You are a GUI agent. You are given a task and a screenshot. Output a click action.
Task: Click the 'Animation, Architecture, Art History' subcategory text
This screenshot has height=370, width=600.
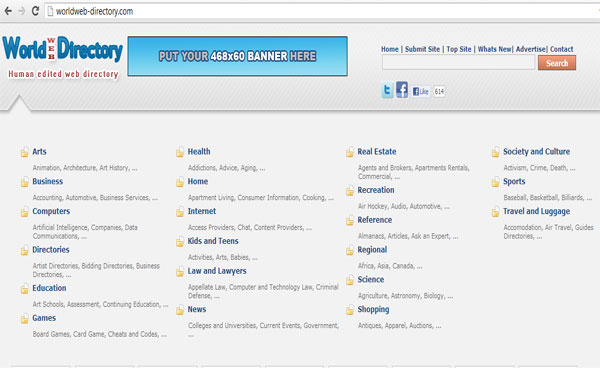[x=80, y=168]
